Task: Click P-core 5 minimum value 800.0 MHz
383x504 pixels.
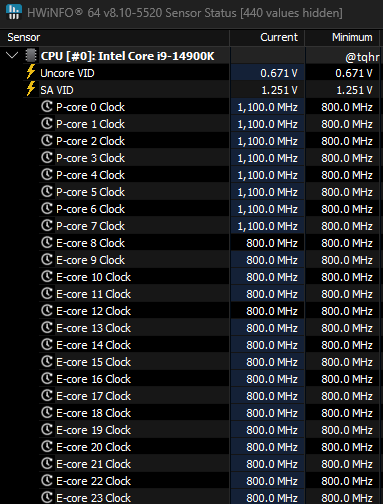Action: (x=347, y=192)
